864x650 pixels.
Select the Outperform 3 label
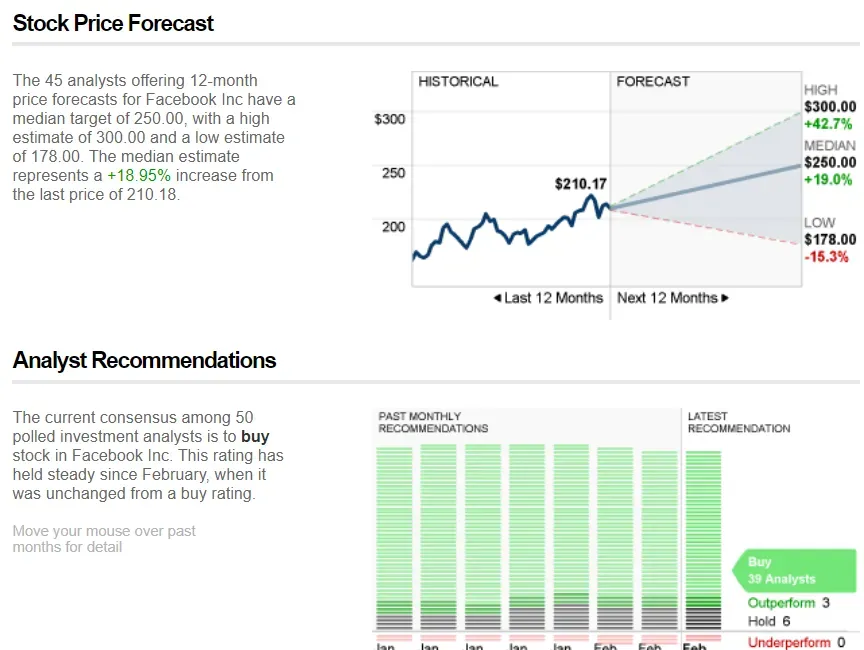[x=788, y=603]
